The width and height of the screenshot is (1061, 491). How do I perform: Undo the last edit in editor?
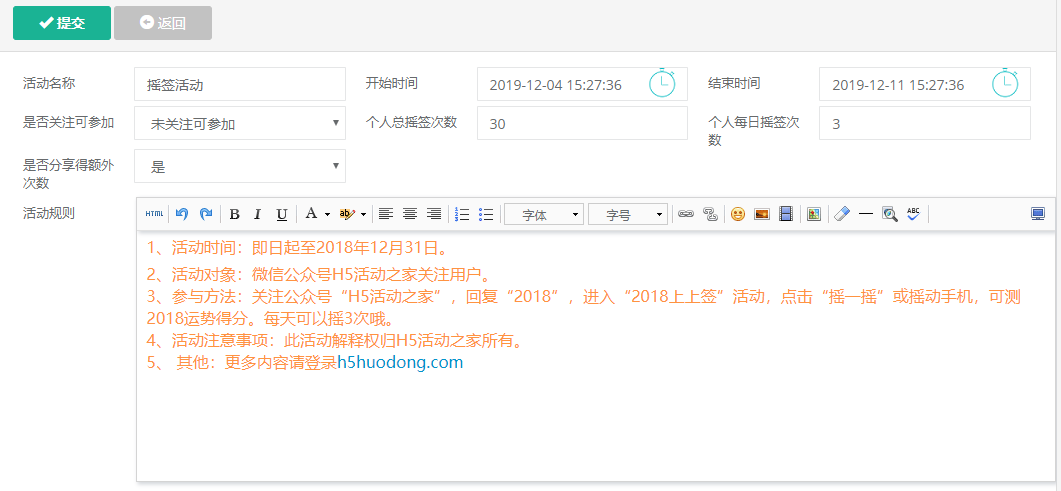coord(181,214)
